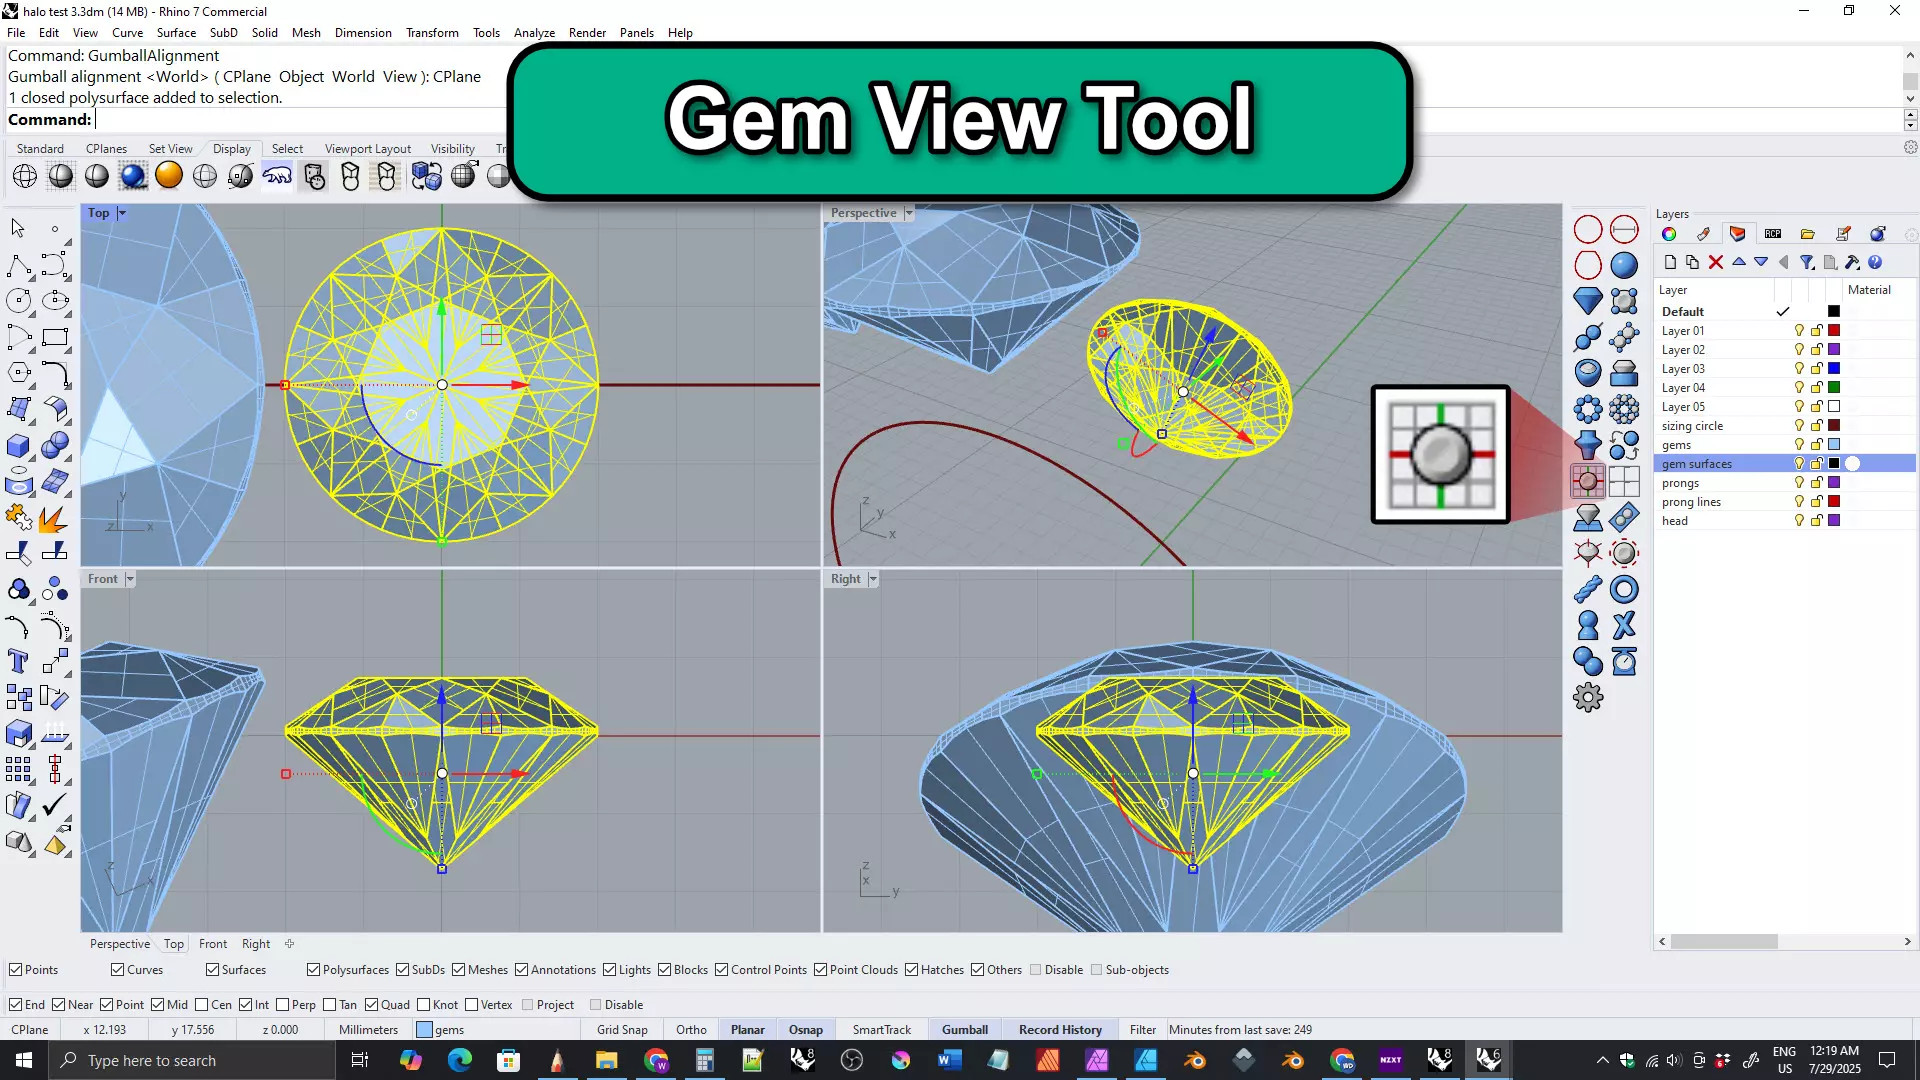Click the blue gem creator icon
This screenshot has height=1080, width=1920.
click(x=1587, y=300)
